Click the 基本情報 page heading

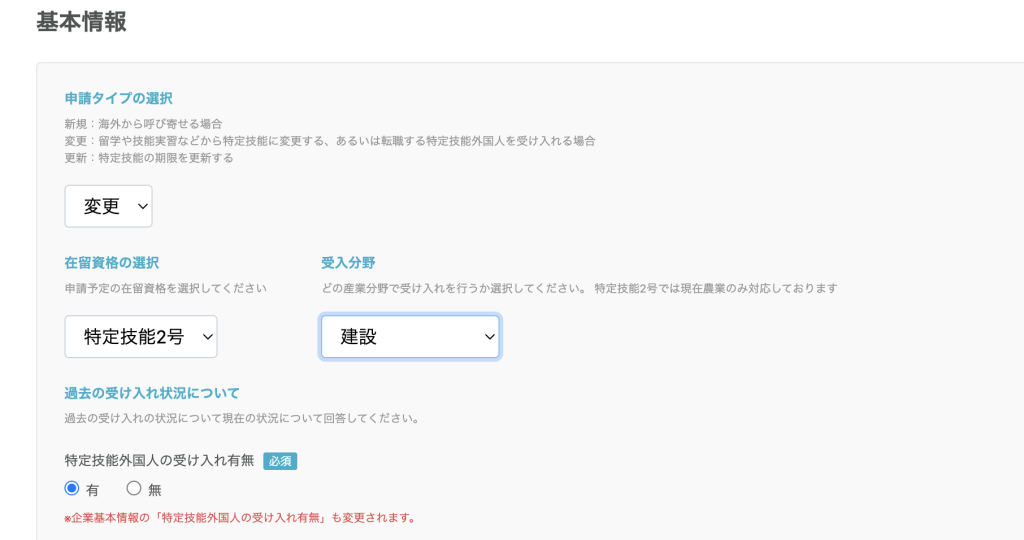point(82,22)
